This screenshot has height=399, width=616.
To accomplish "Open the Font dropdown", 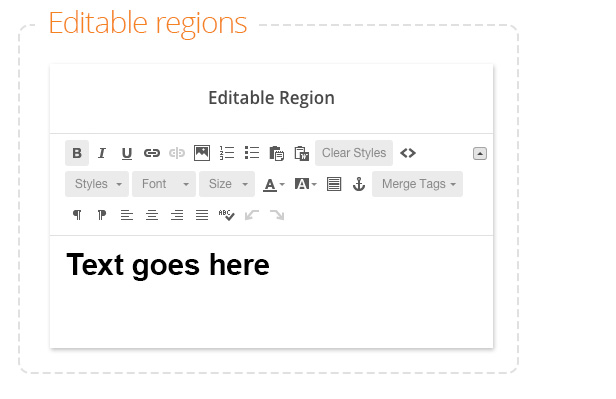I will [164, 184].
